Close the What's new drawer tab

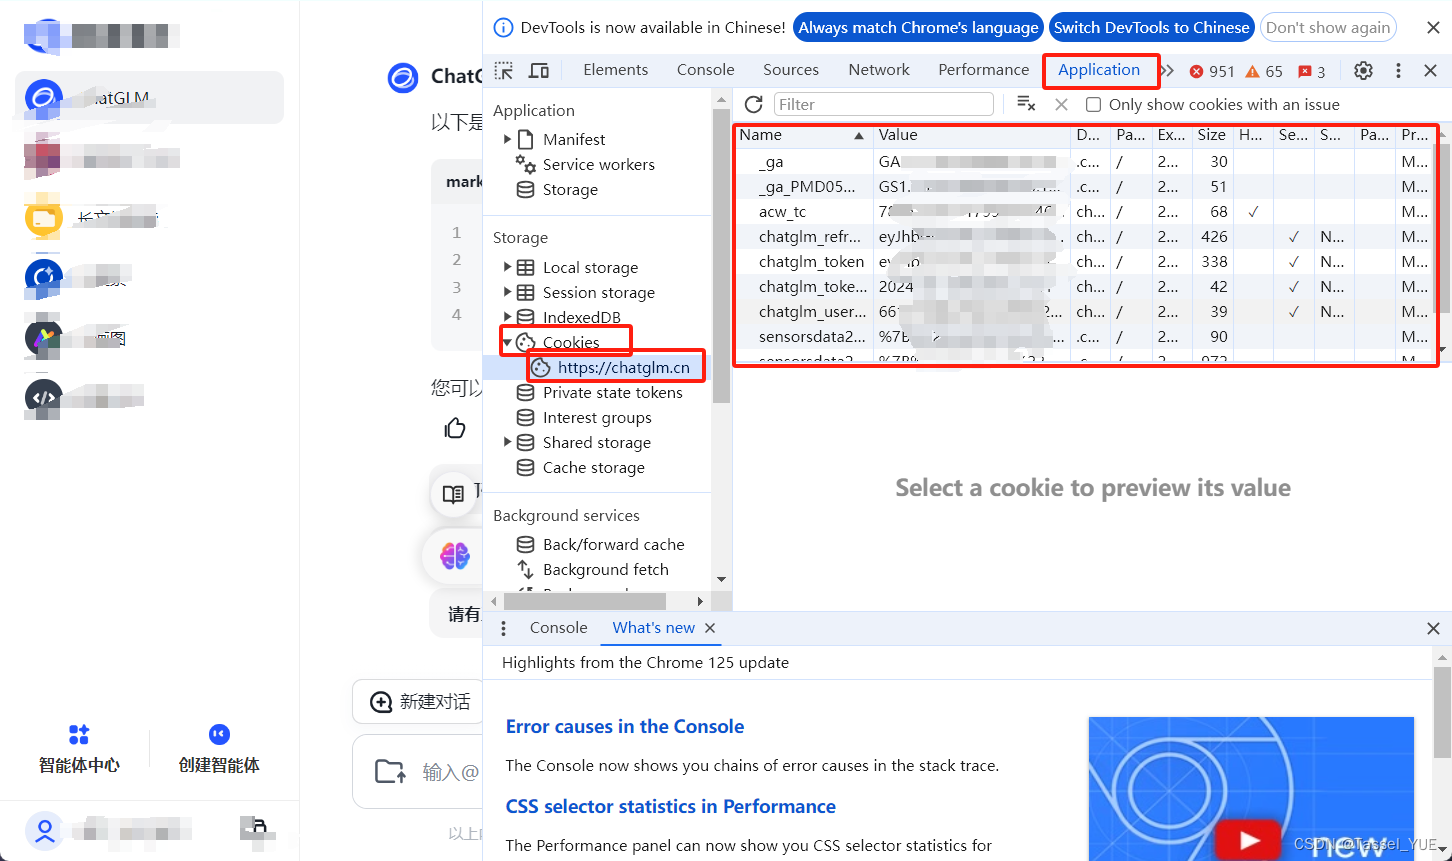click(x=710, y=628)
